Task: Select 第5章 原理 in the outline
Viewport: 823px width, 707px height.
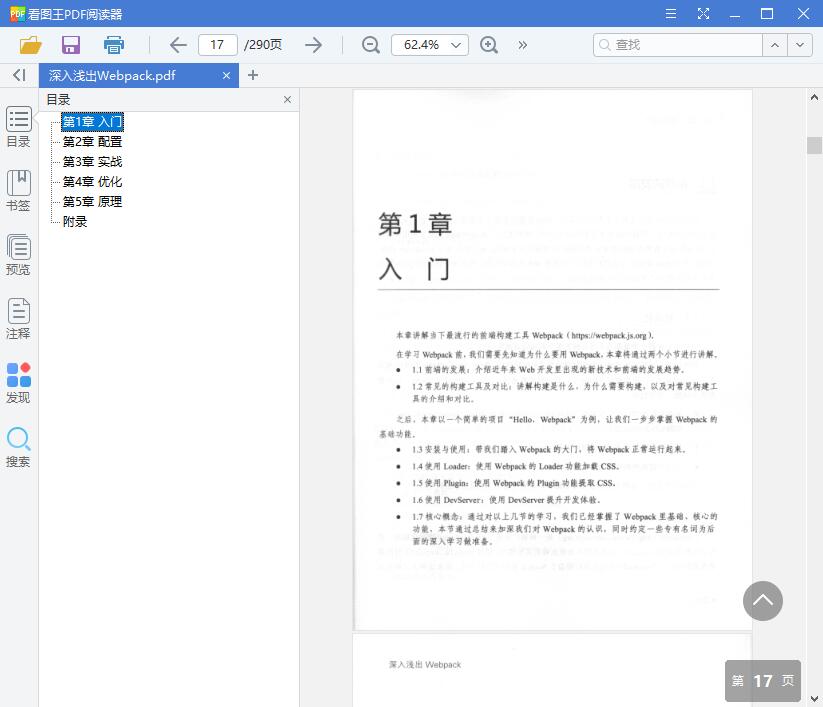Action: point(92,202)
